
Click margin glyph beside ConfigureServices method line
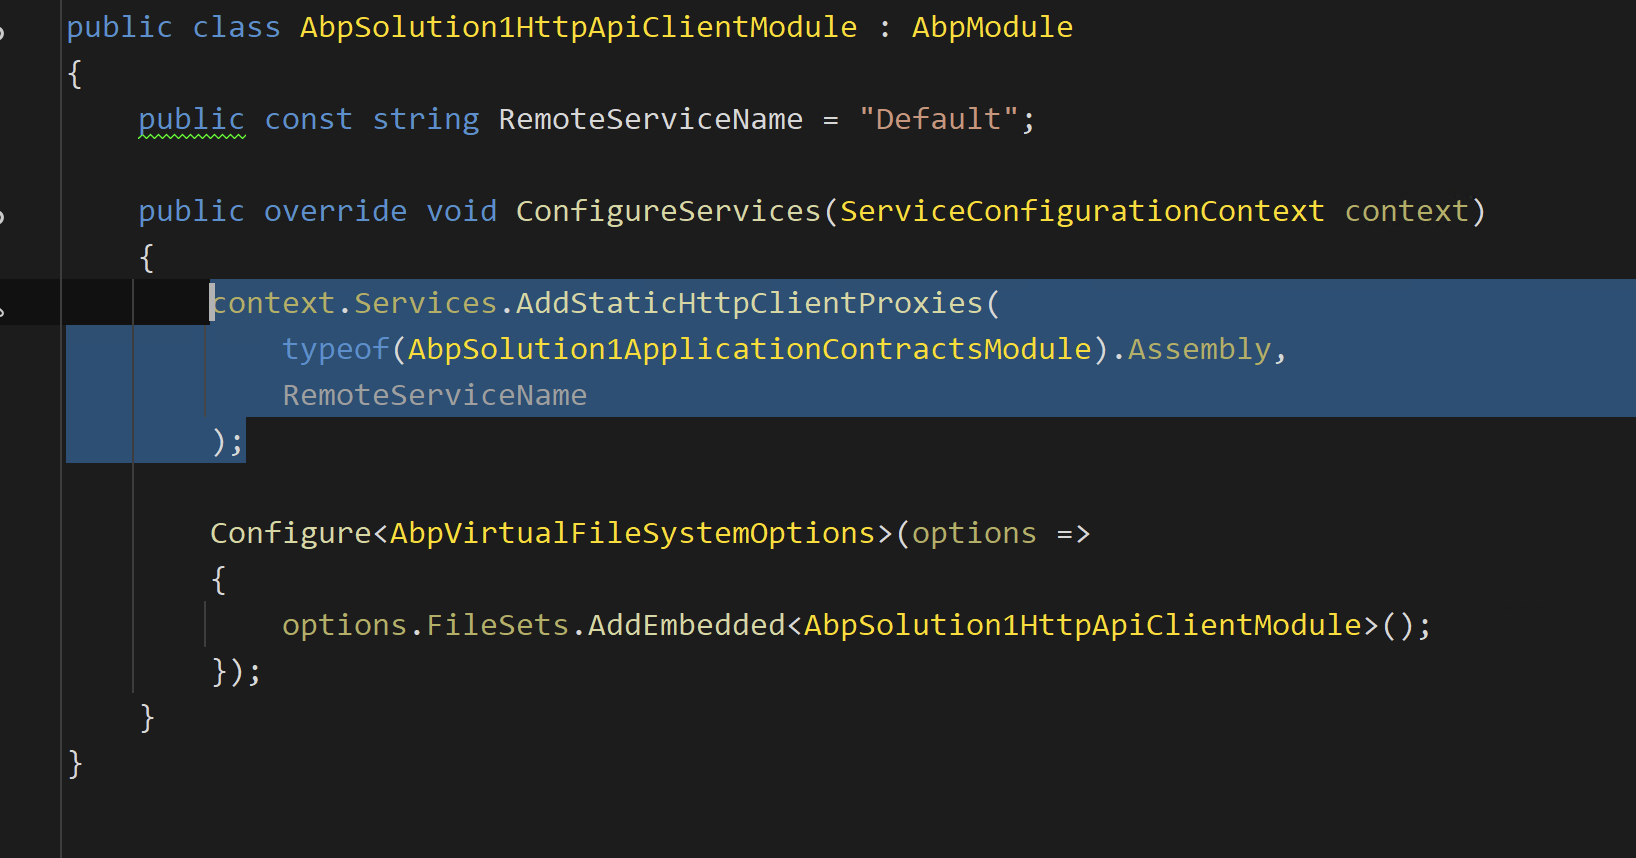pos(3,216)
